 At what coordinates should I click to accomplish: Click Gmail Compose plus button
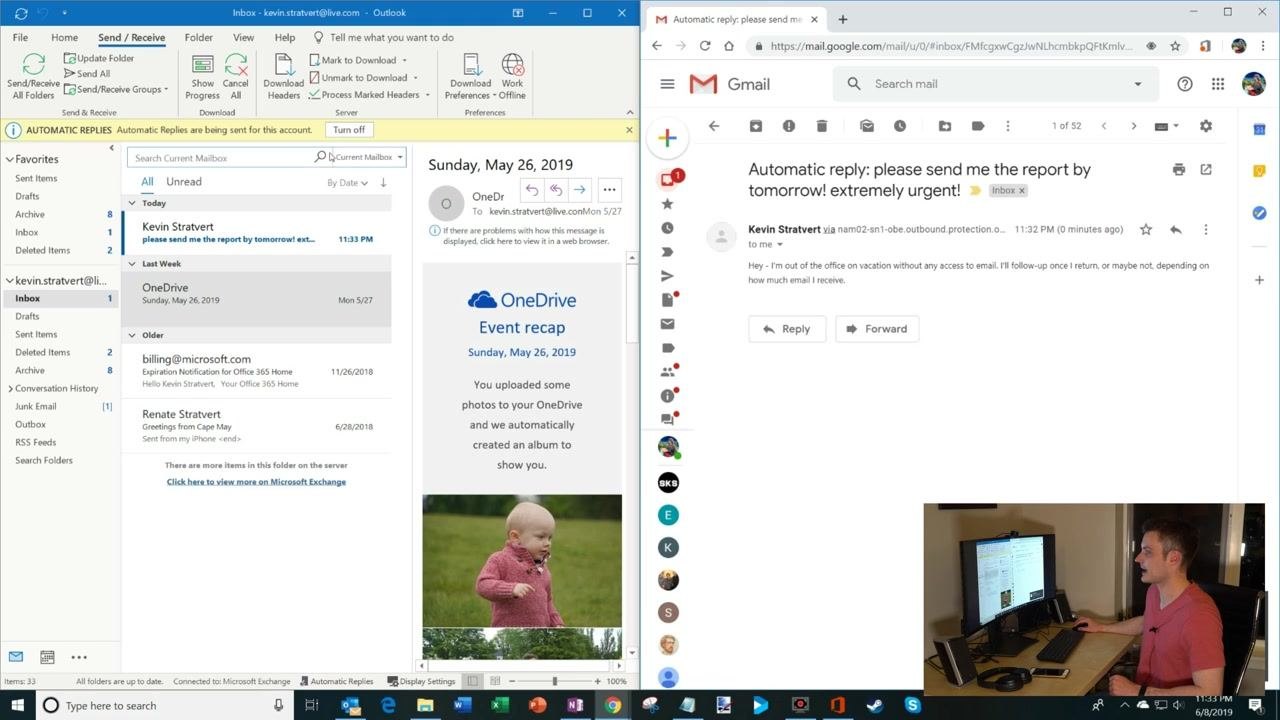(667, 138)
